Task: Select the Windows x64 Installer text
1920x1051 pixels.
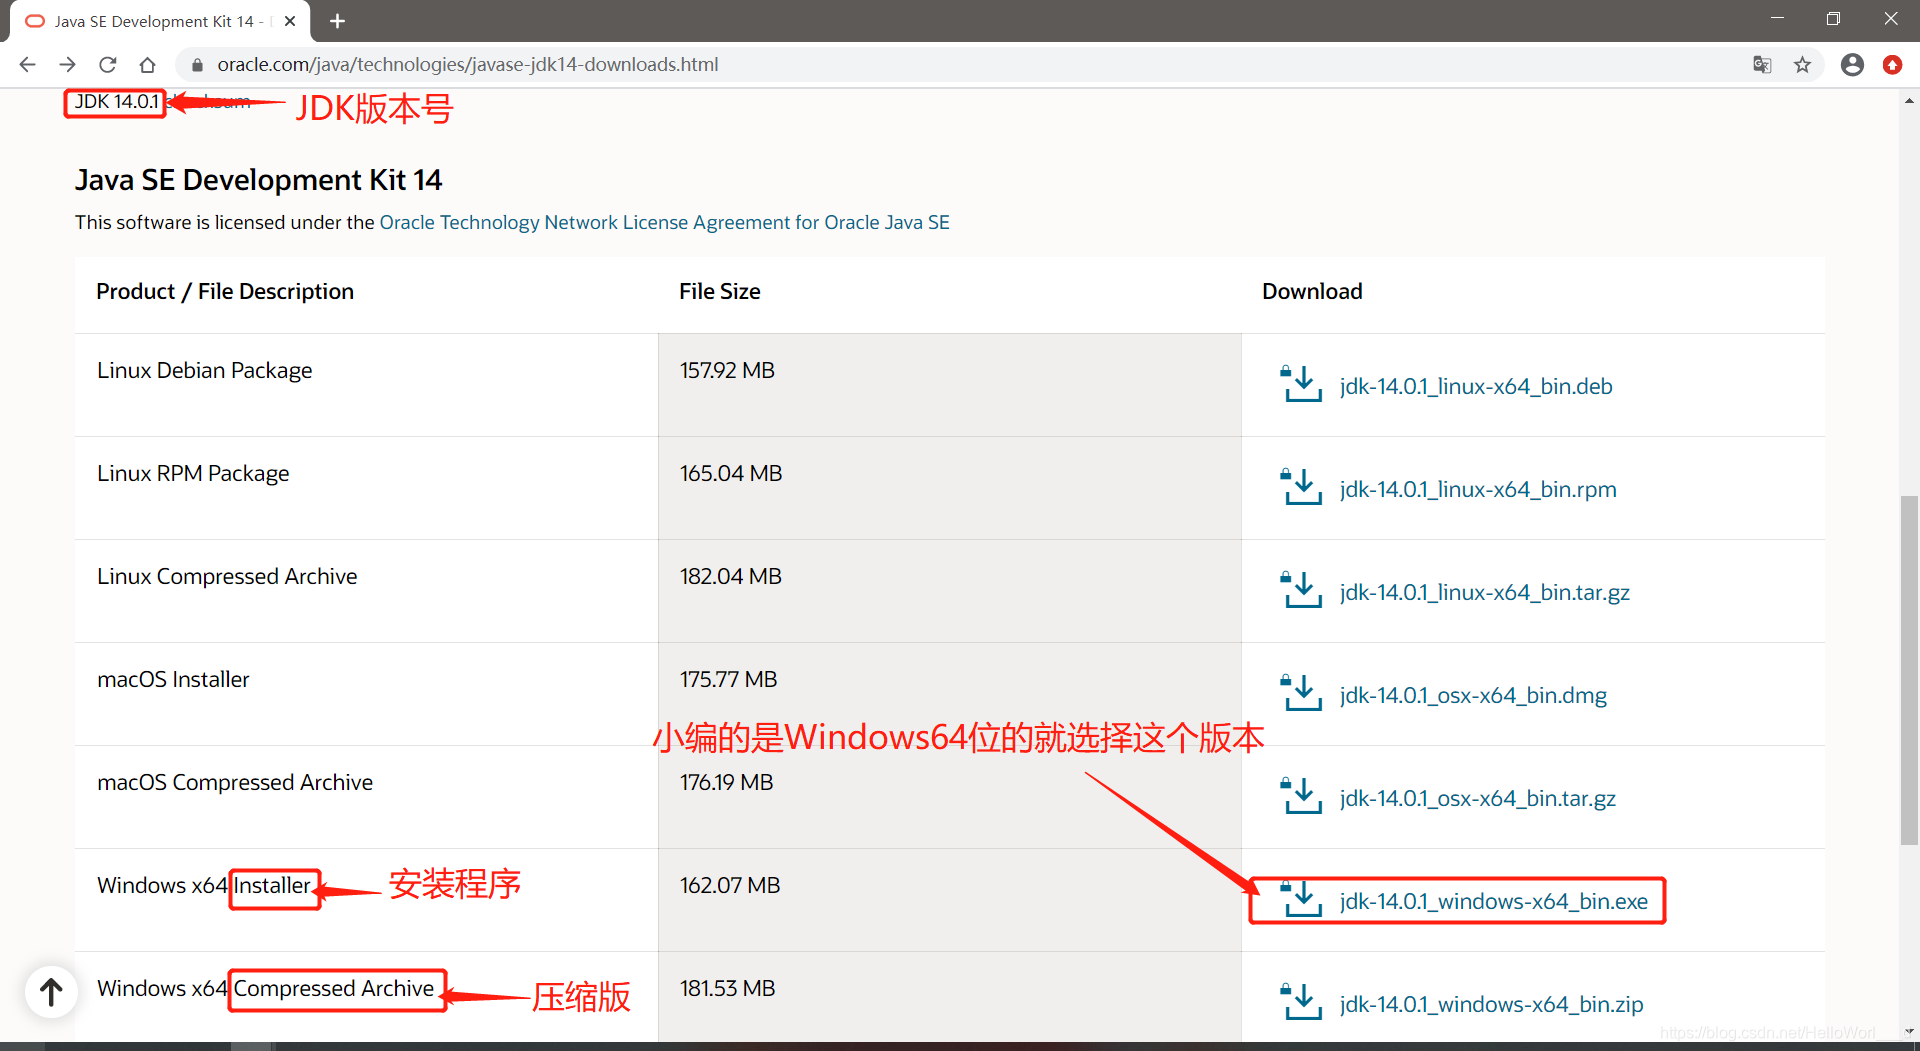Action: pos(204,885)
